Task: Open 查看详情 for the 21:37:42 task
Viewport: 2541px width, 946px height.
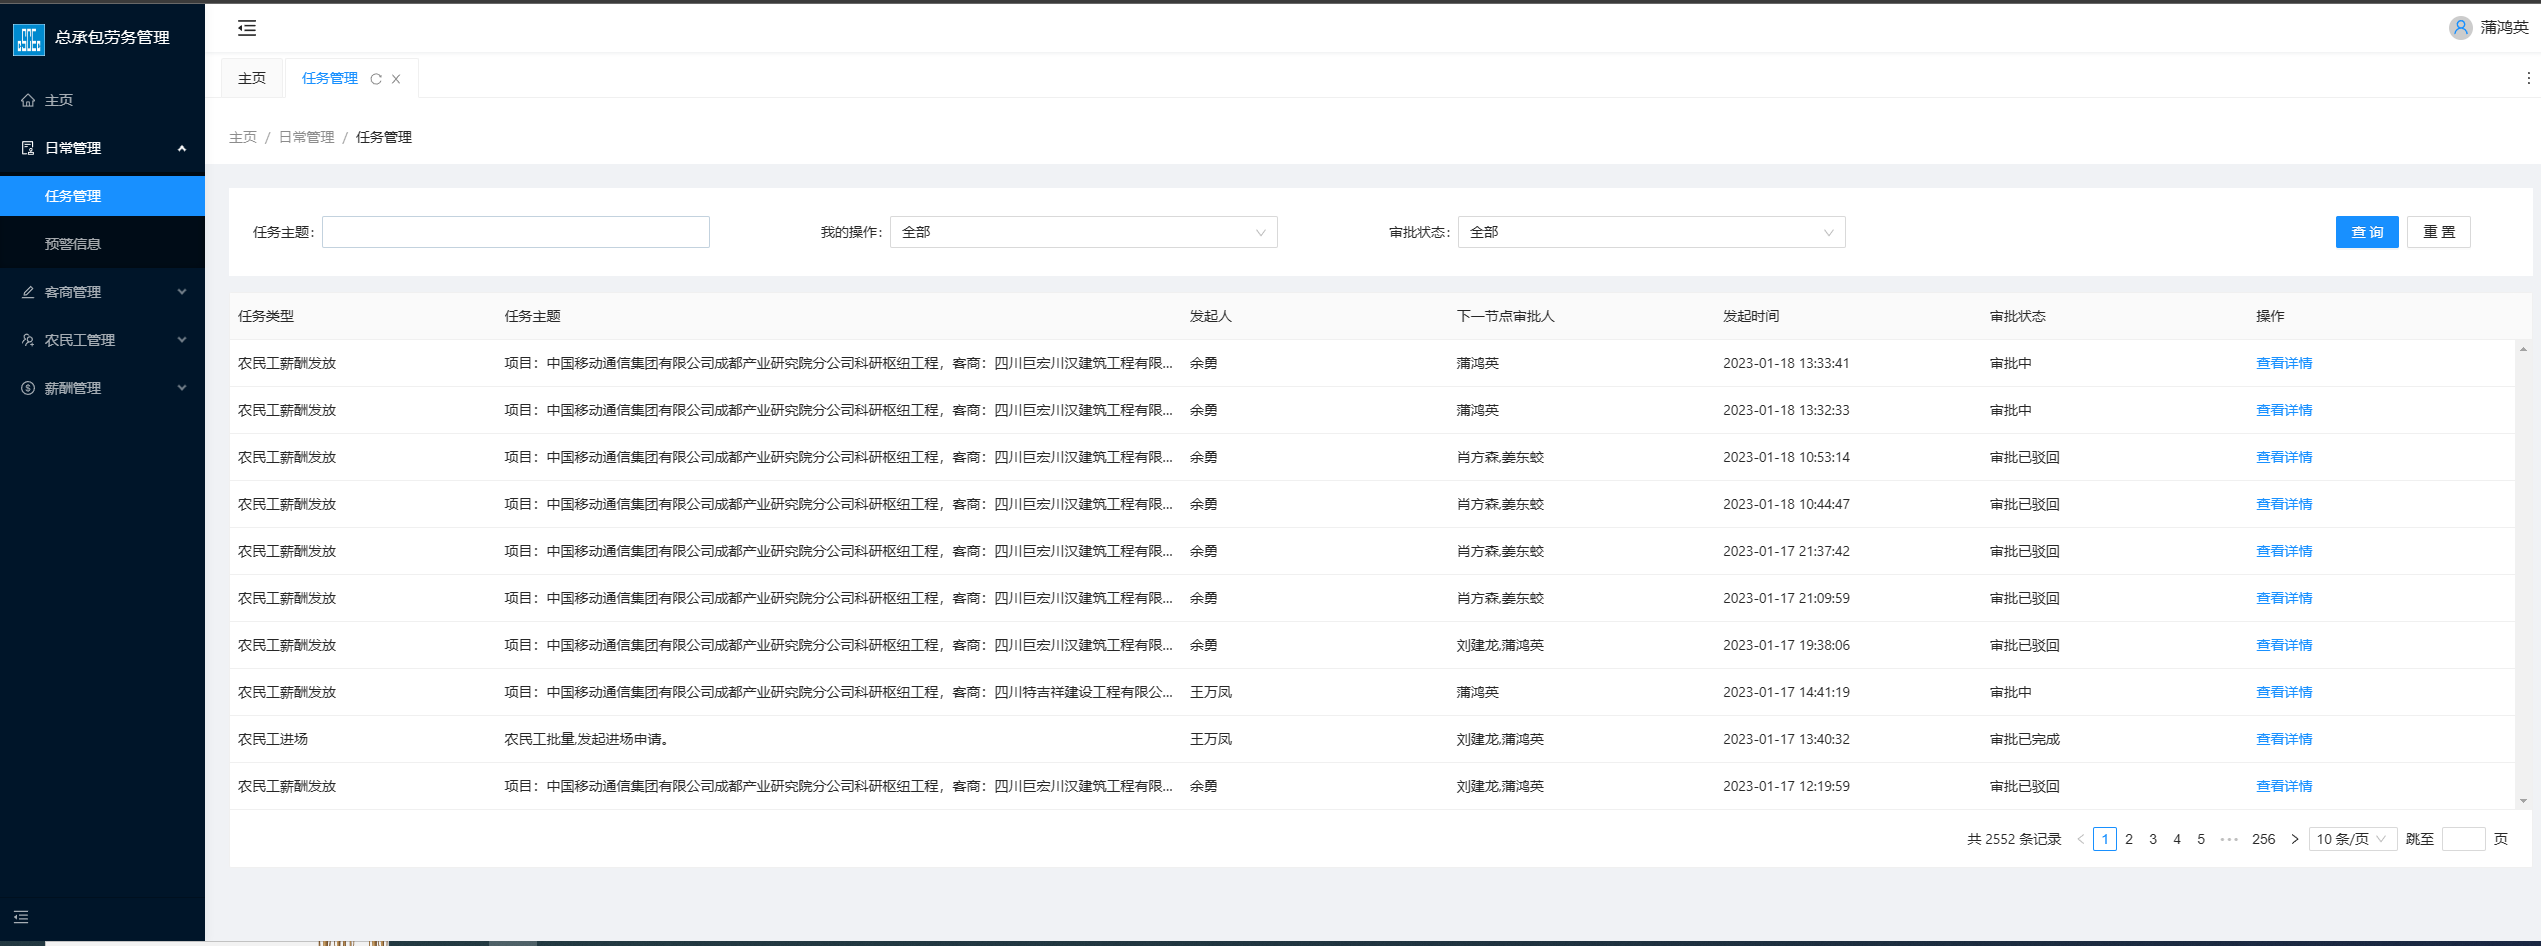Action: (2284, 551)
